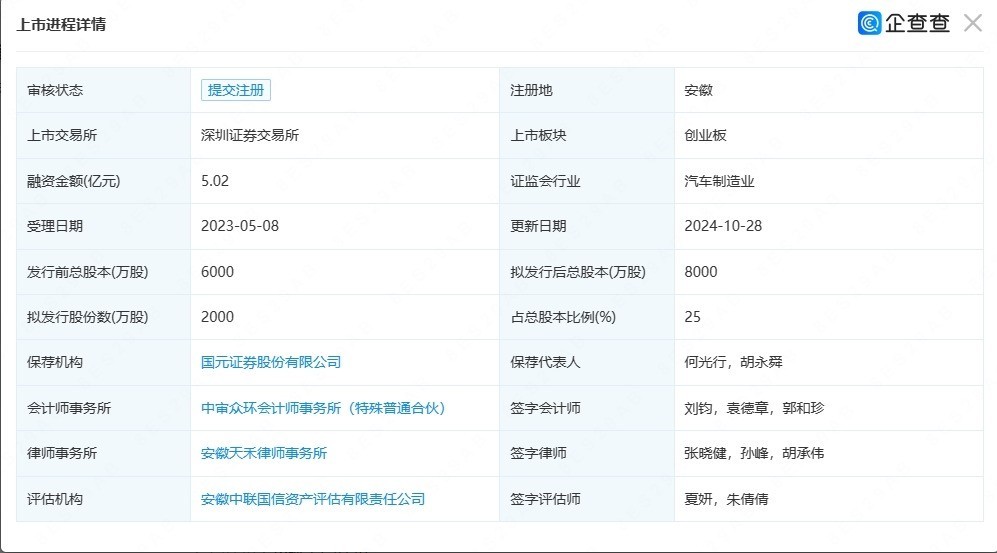Click the 2024-10-28 date value
This screenshot has width=997, height=553.
pos(723,226)
